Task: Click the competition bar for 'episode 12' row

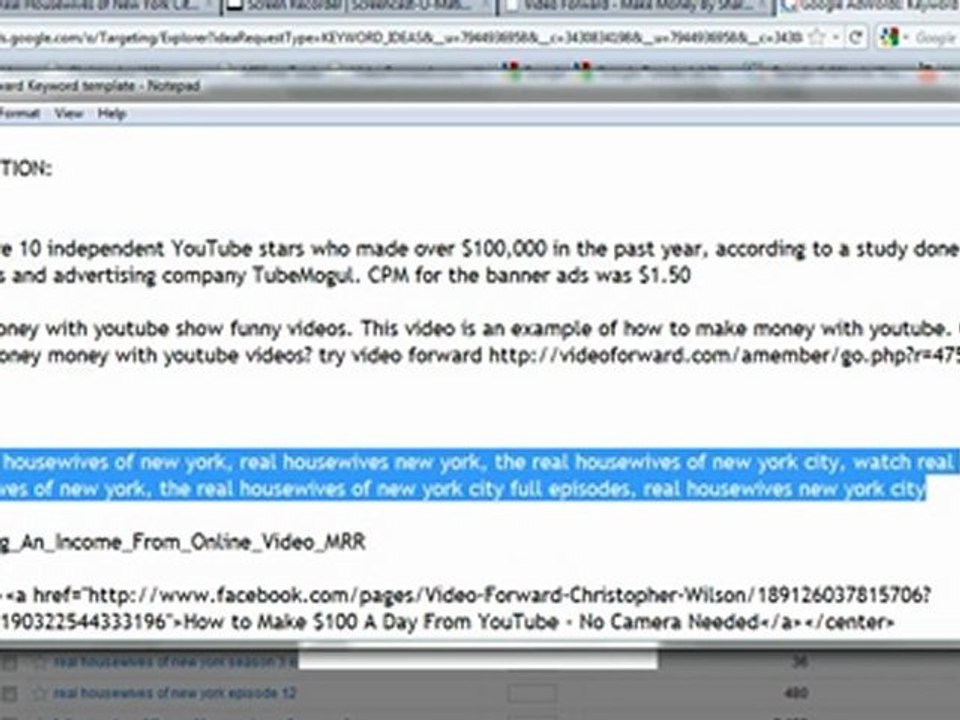Action: click(531, 694)
